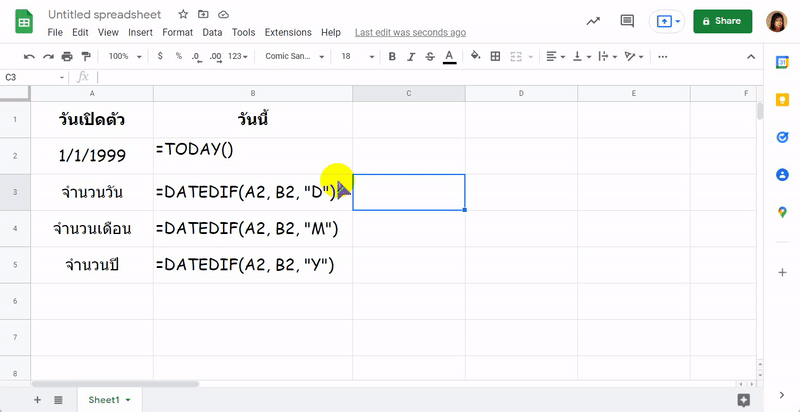Open text rotation dropdown
This screenshot has width=800, height=412.
pyautogui.click(x=634, y=57)
